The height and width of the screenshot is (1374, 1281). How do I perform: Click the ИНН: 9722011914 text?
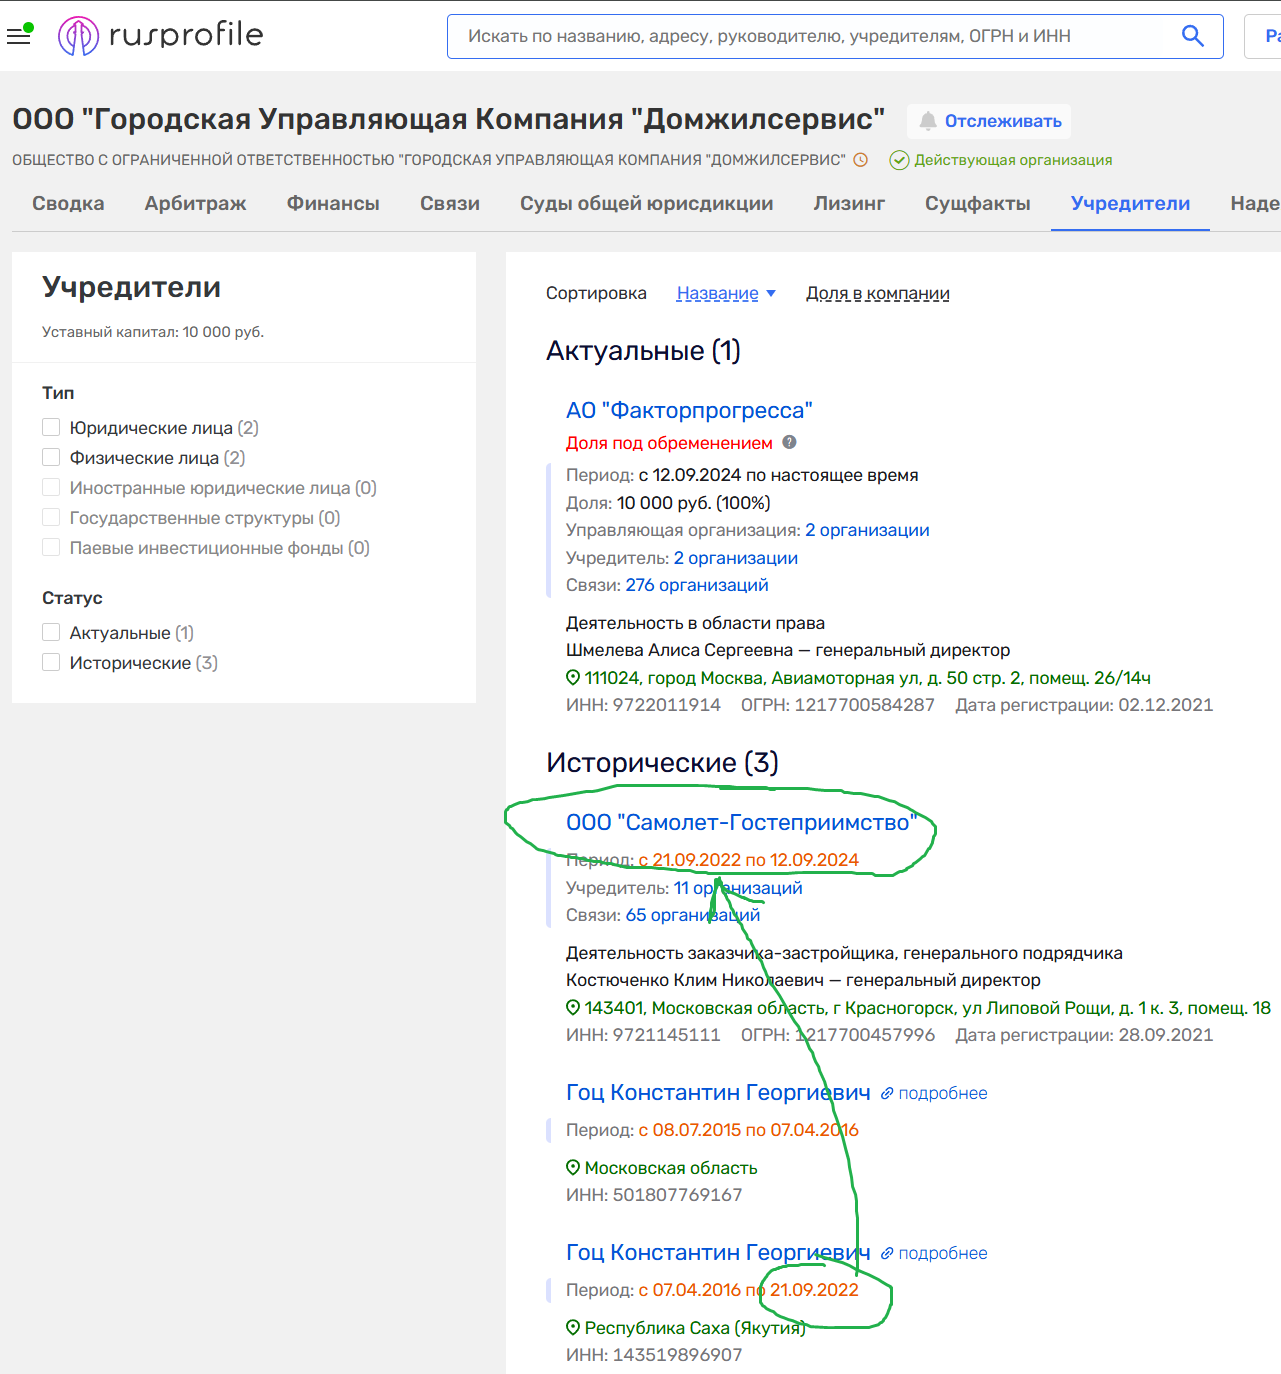point(643,705)
